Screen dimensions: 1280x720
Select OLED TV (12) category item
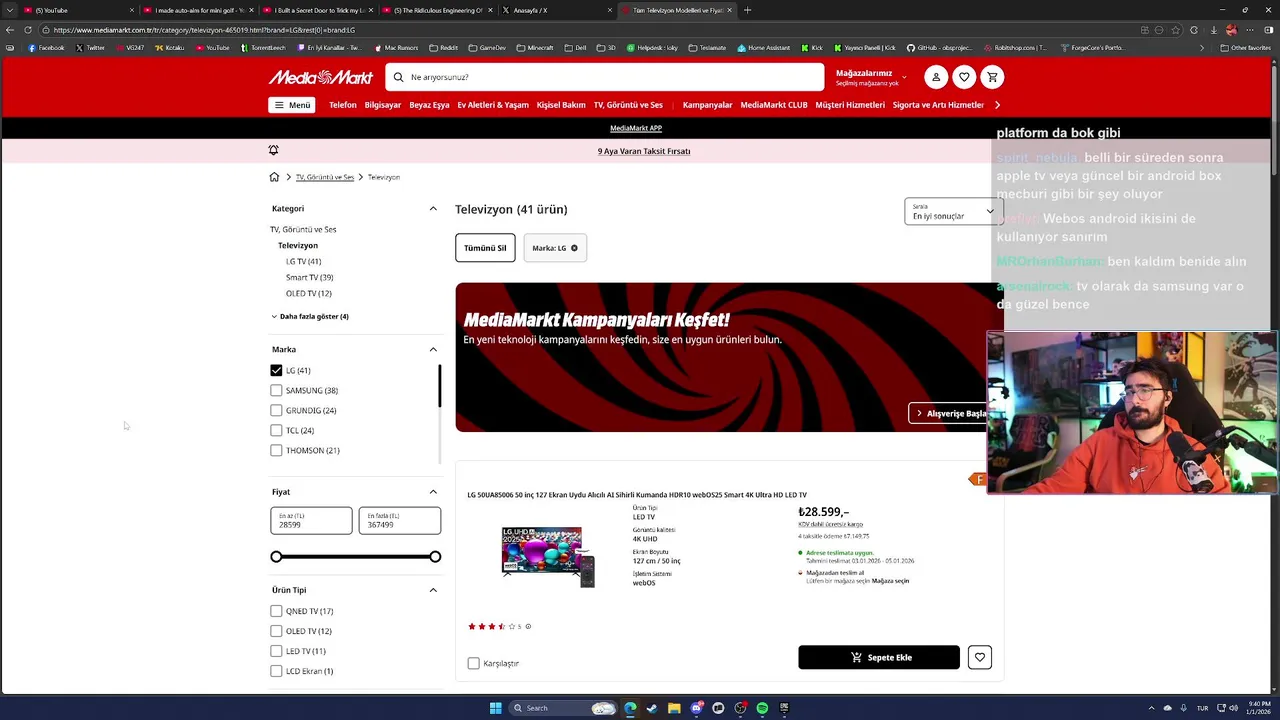(309, 293)
